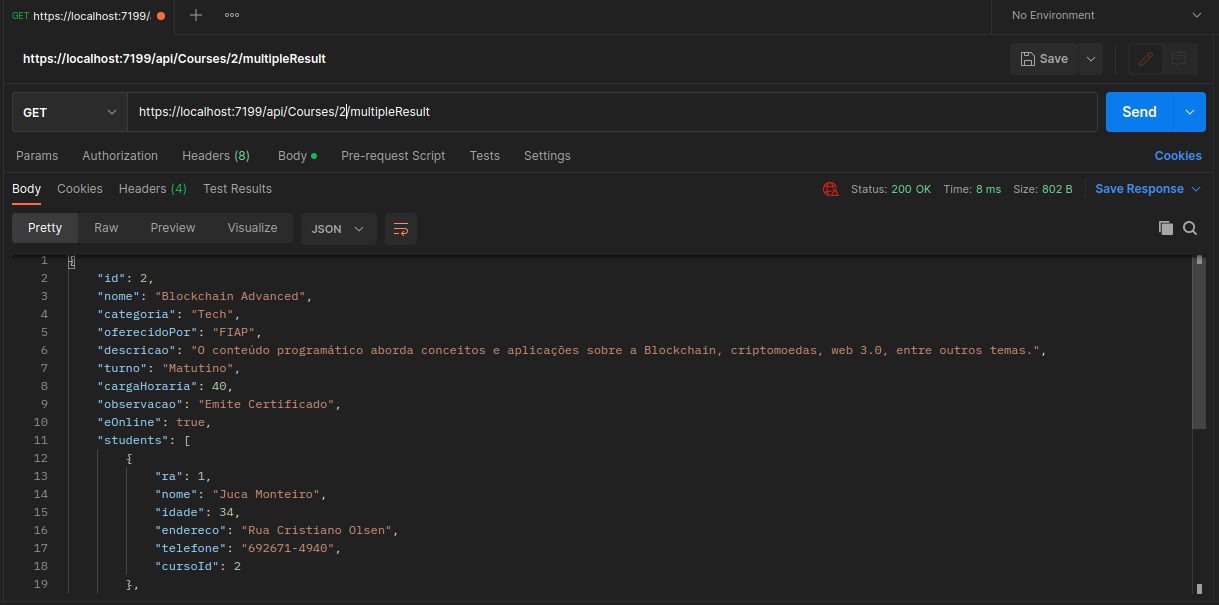Copy response body with copy icon
This screenshot has height=605, width=1219.
point(1165,228)
